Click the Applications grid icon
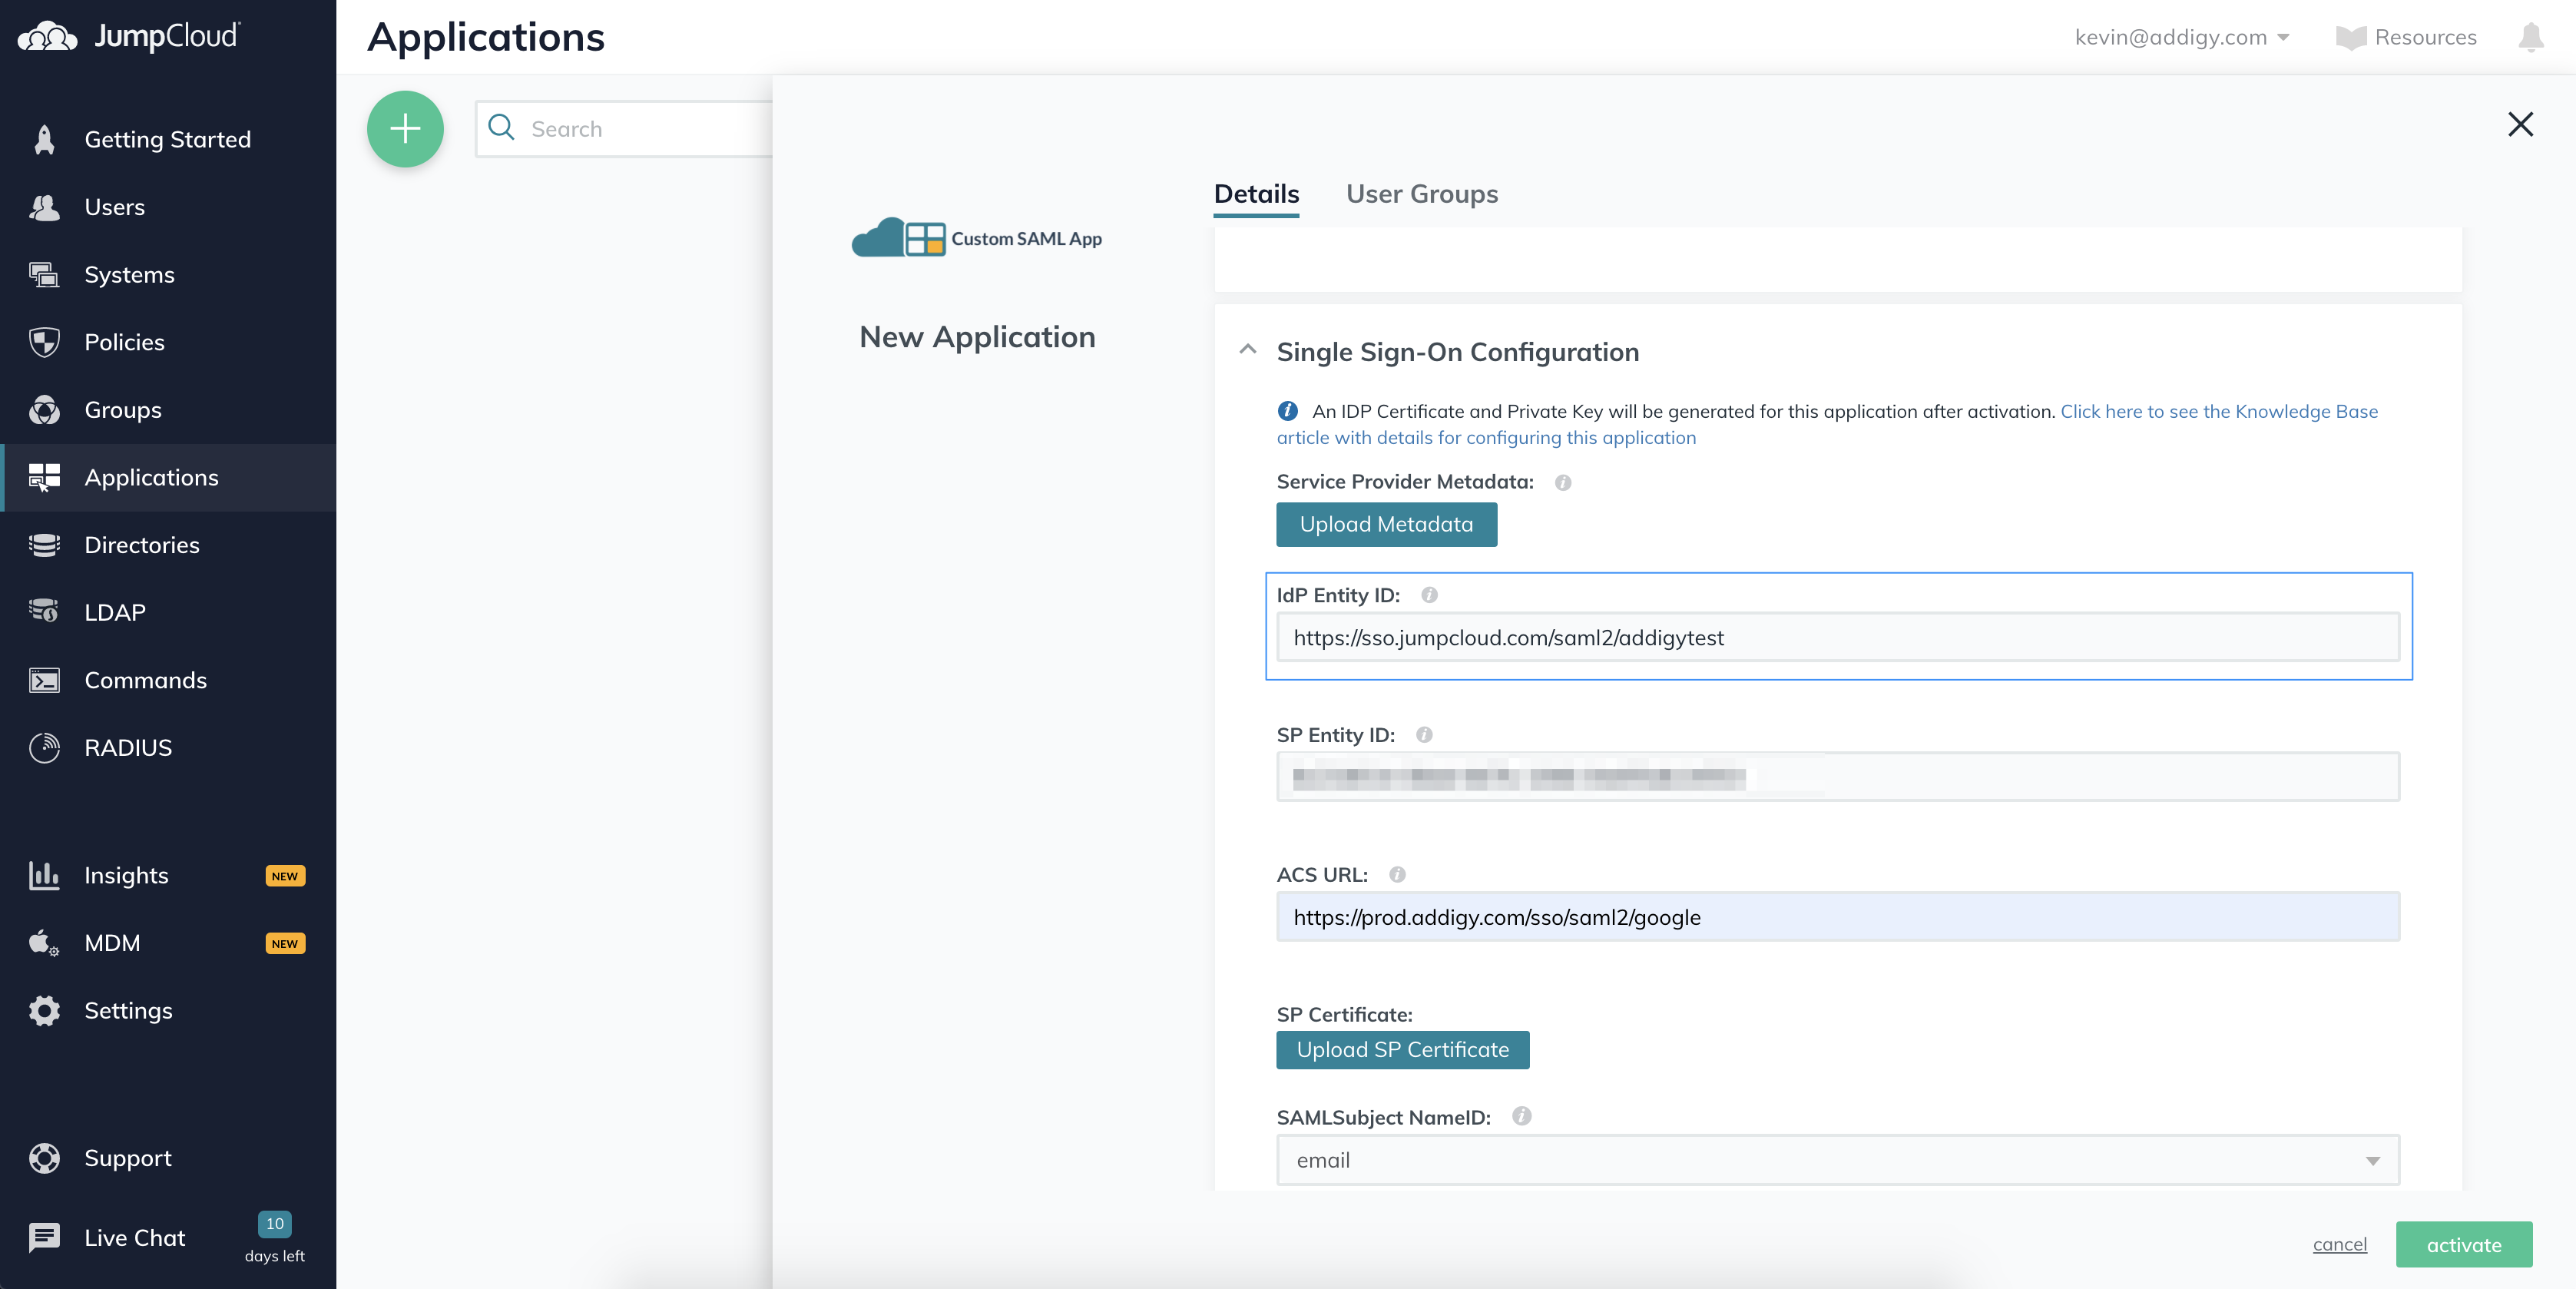 (x=44, y=478)
